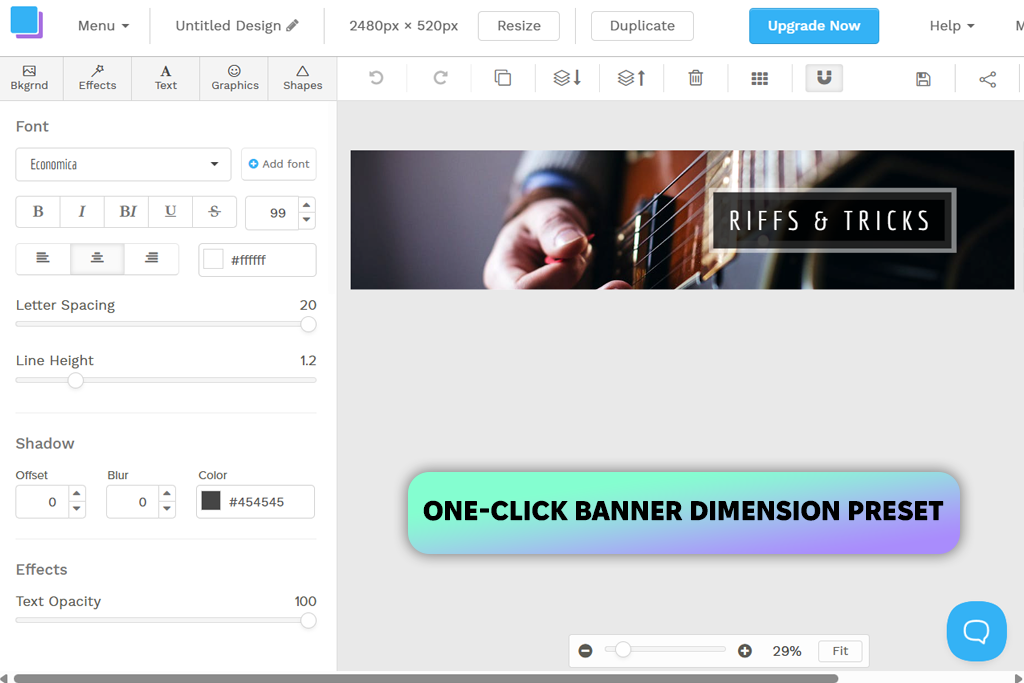Viewport: 1024px width, 683px height.
Task: Toggle the magnet snap icon
Action: (824, 78)
